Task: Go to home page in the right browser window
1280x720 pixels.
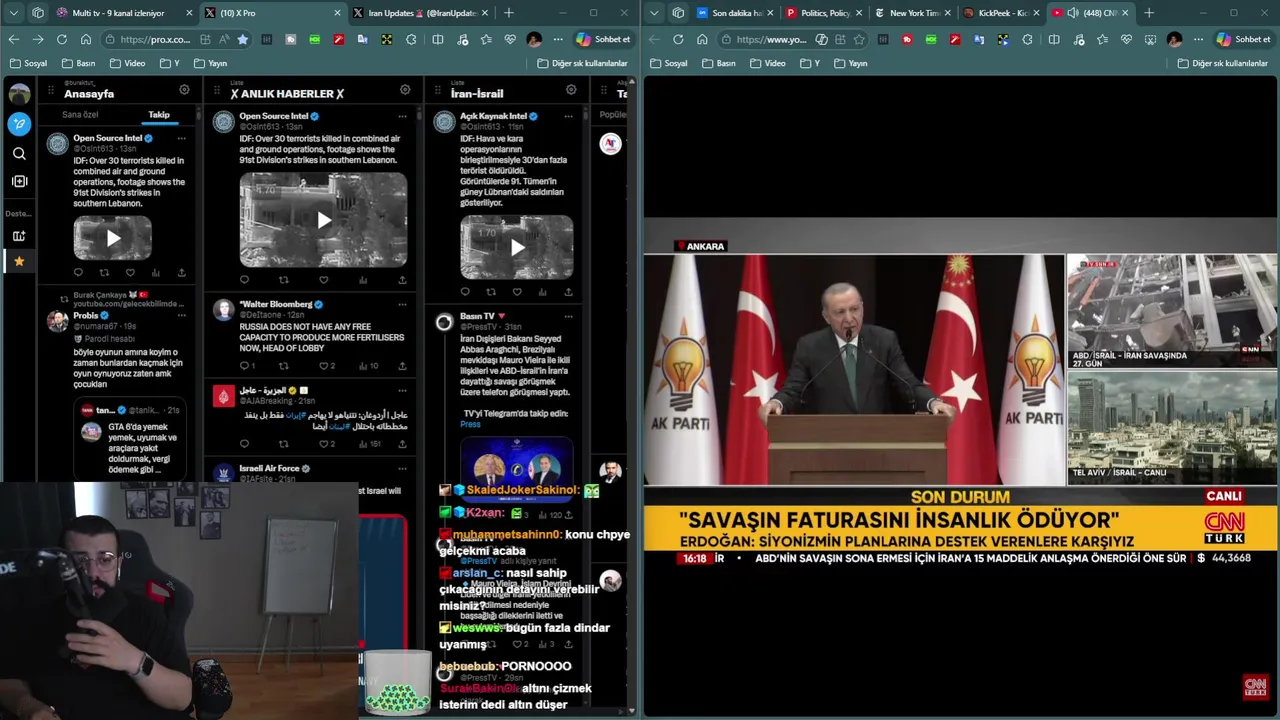Action: 702,39
